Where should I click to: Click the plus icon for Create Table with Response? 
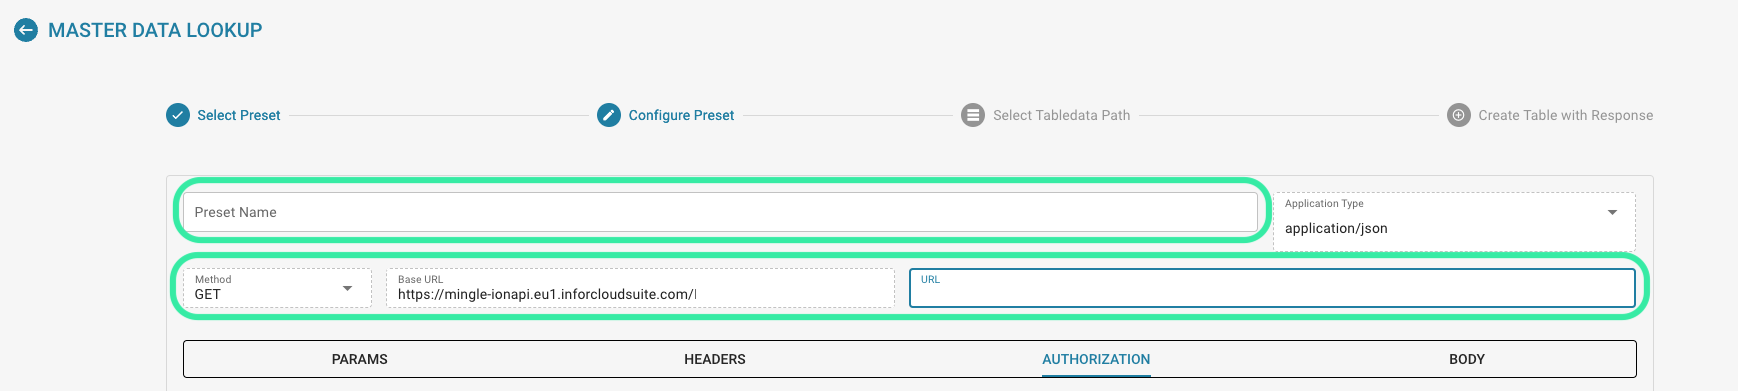click(x=1459, y=115)
